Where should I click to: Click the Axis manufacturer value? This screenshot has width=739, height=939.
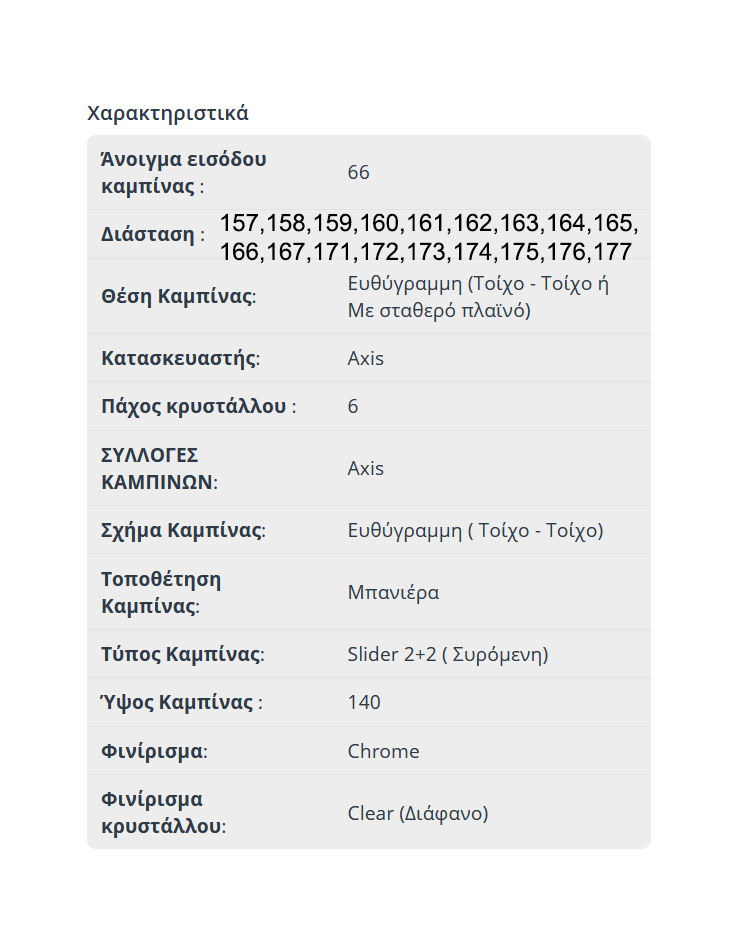tap(365, 358)
